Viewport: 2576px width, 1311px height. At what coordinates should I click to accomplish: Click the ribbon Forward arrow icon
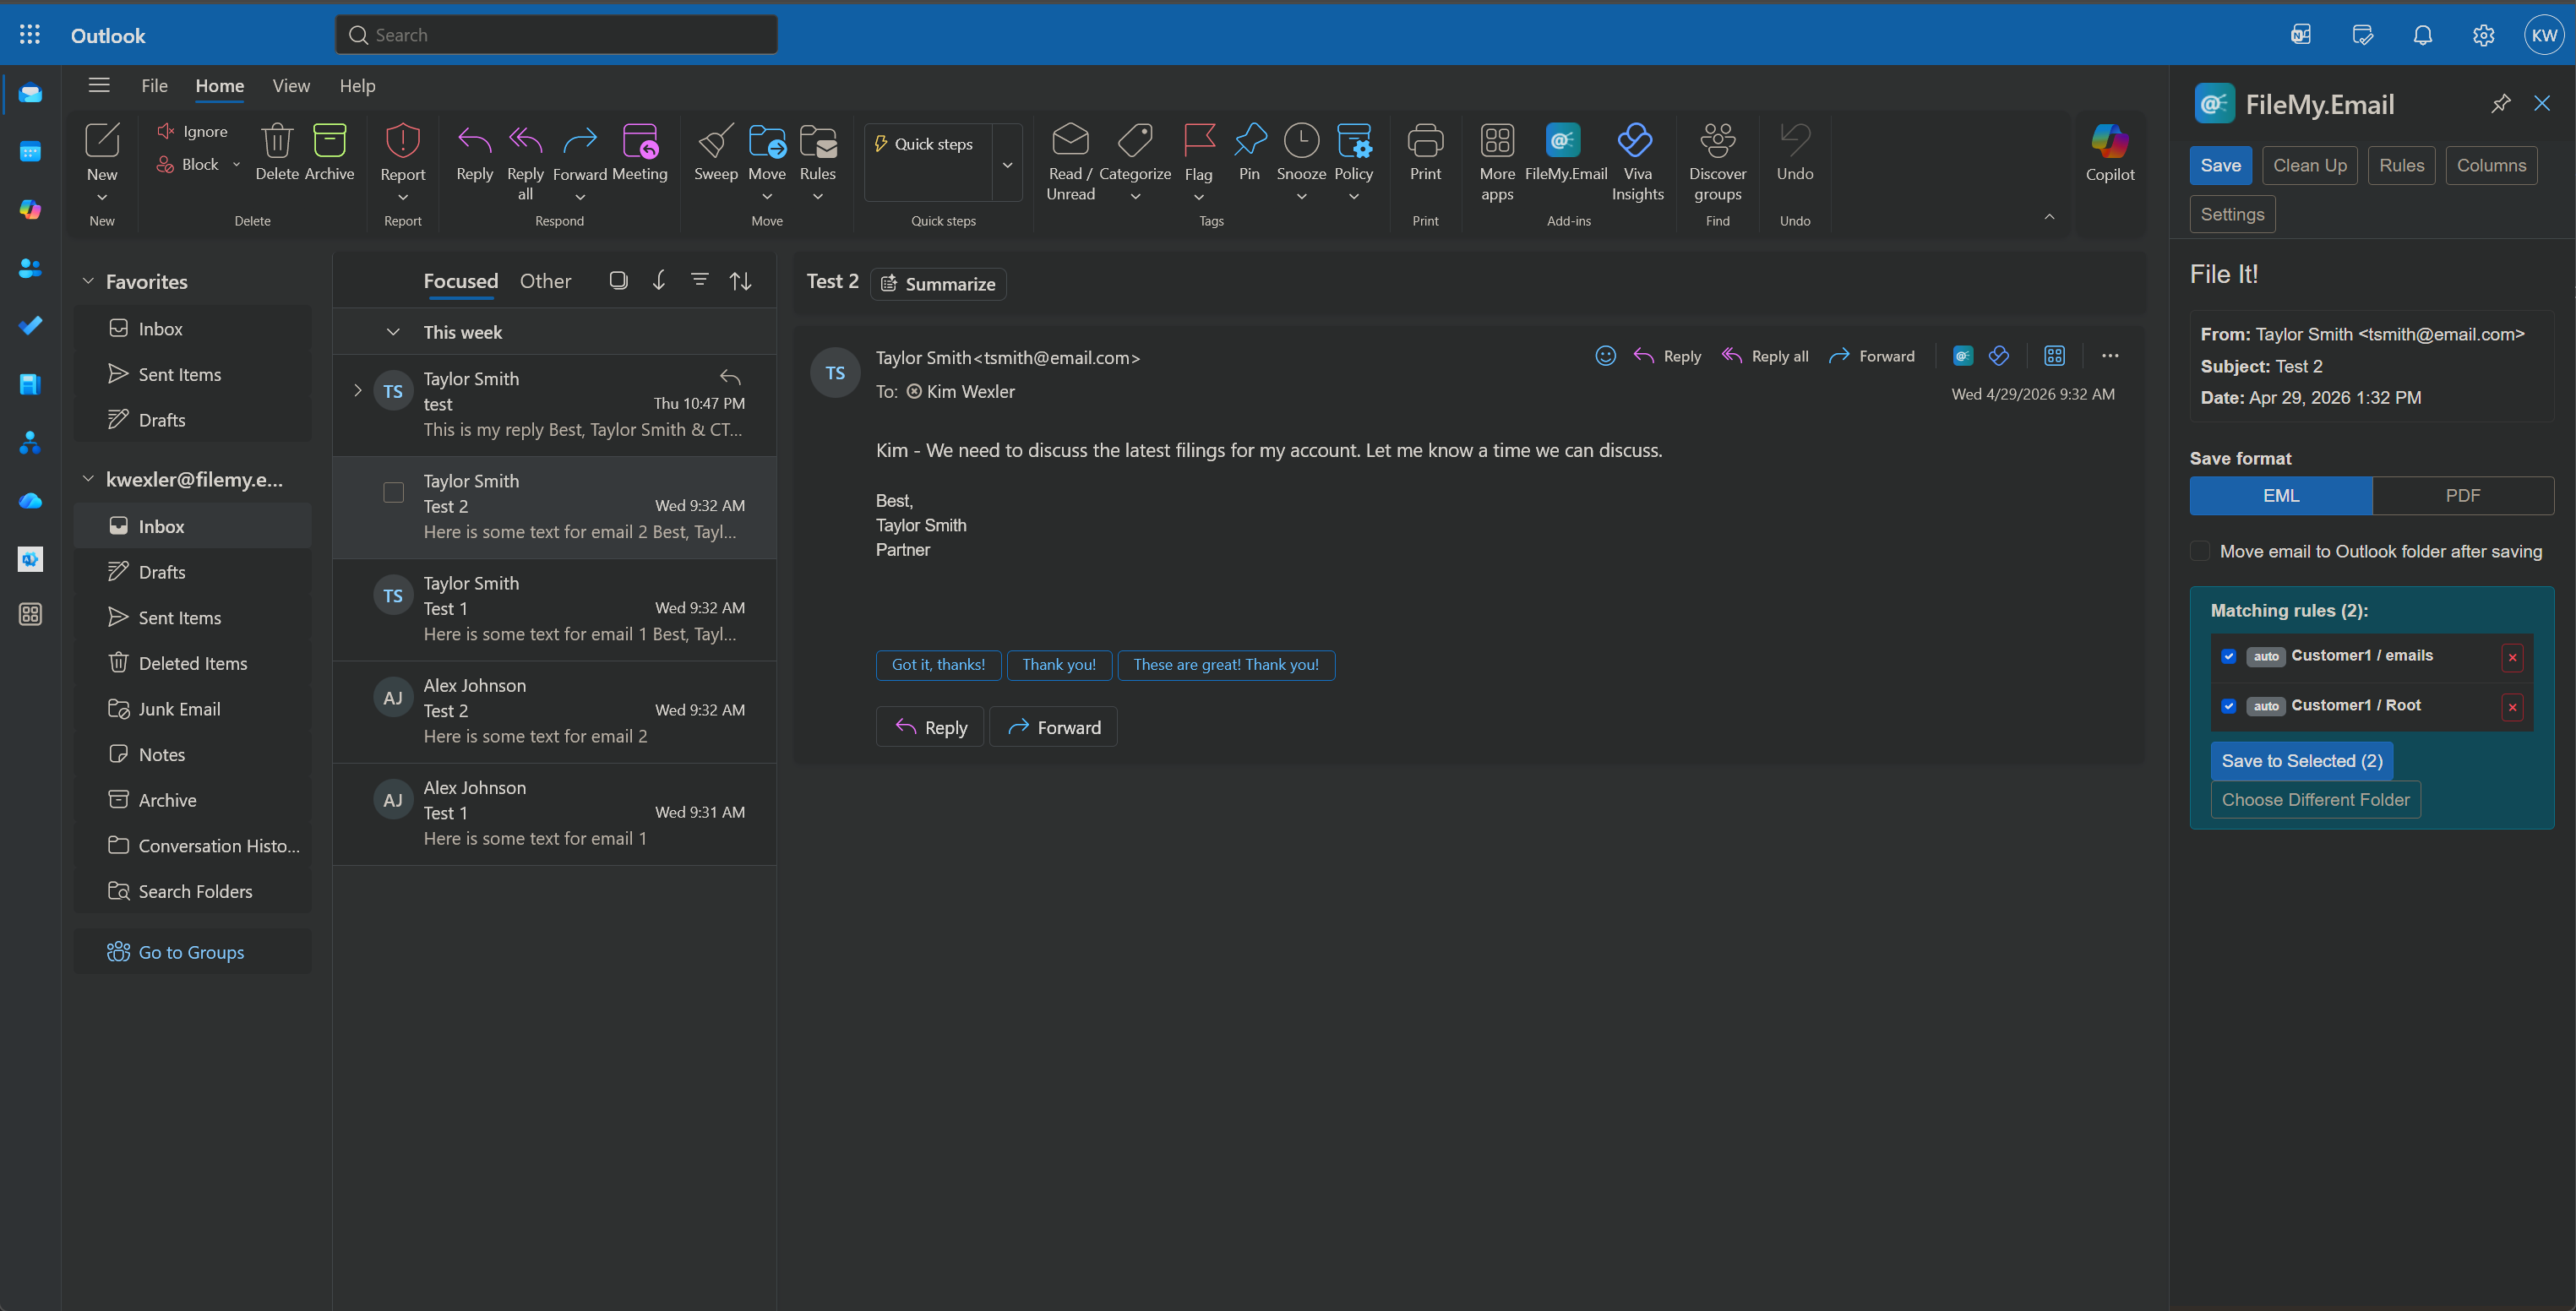point(580,141)
